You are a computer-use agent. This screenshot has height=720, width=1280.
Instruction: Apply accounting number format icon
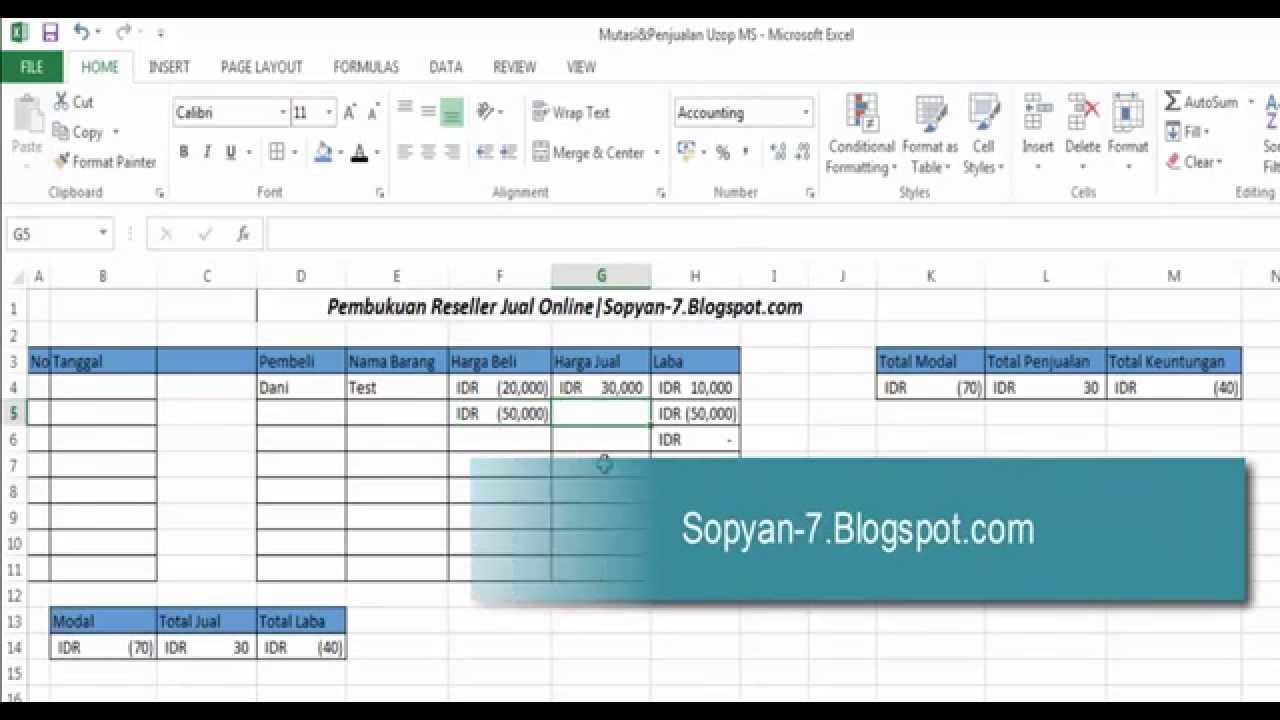click(686, 153)
